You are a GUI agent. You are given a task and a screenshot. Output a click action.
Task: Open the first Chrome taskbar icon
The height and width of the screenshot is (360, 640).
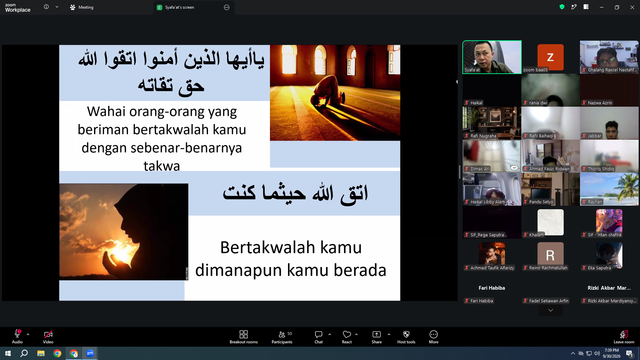click(x=57, y=353)
